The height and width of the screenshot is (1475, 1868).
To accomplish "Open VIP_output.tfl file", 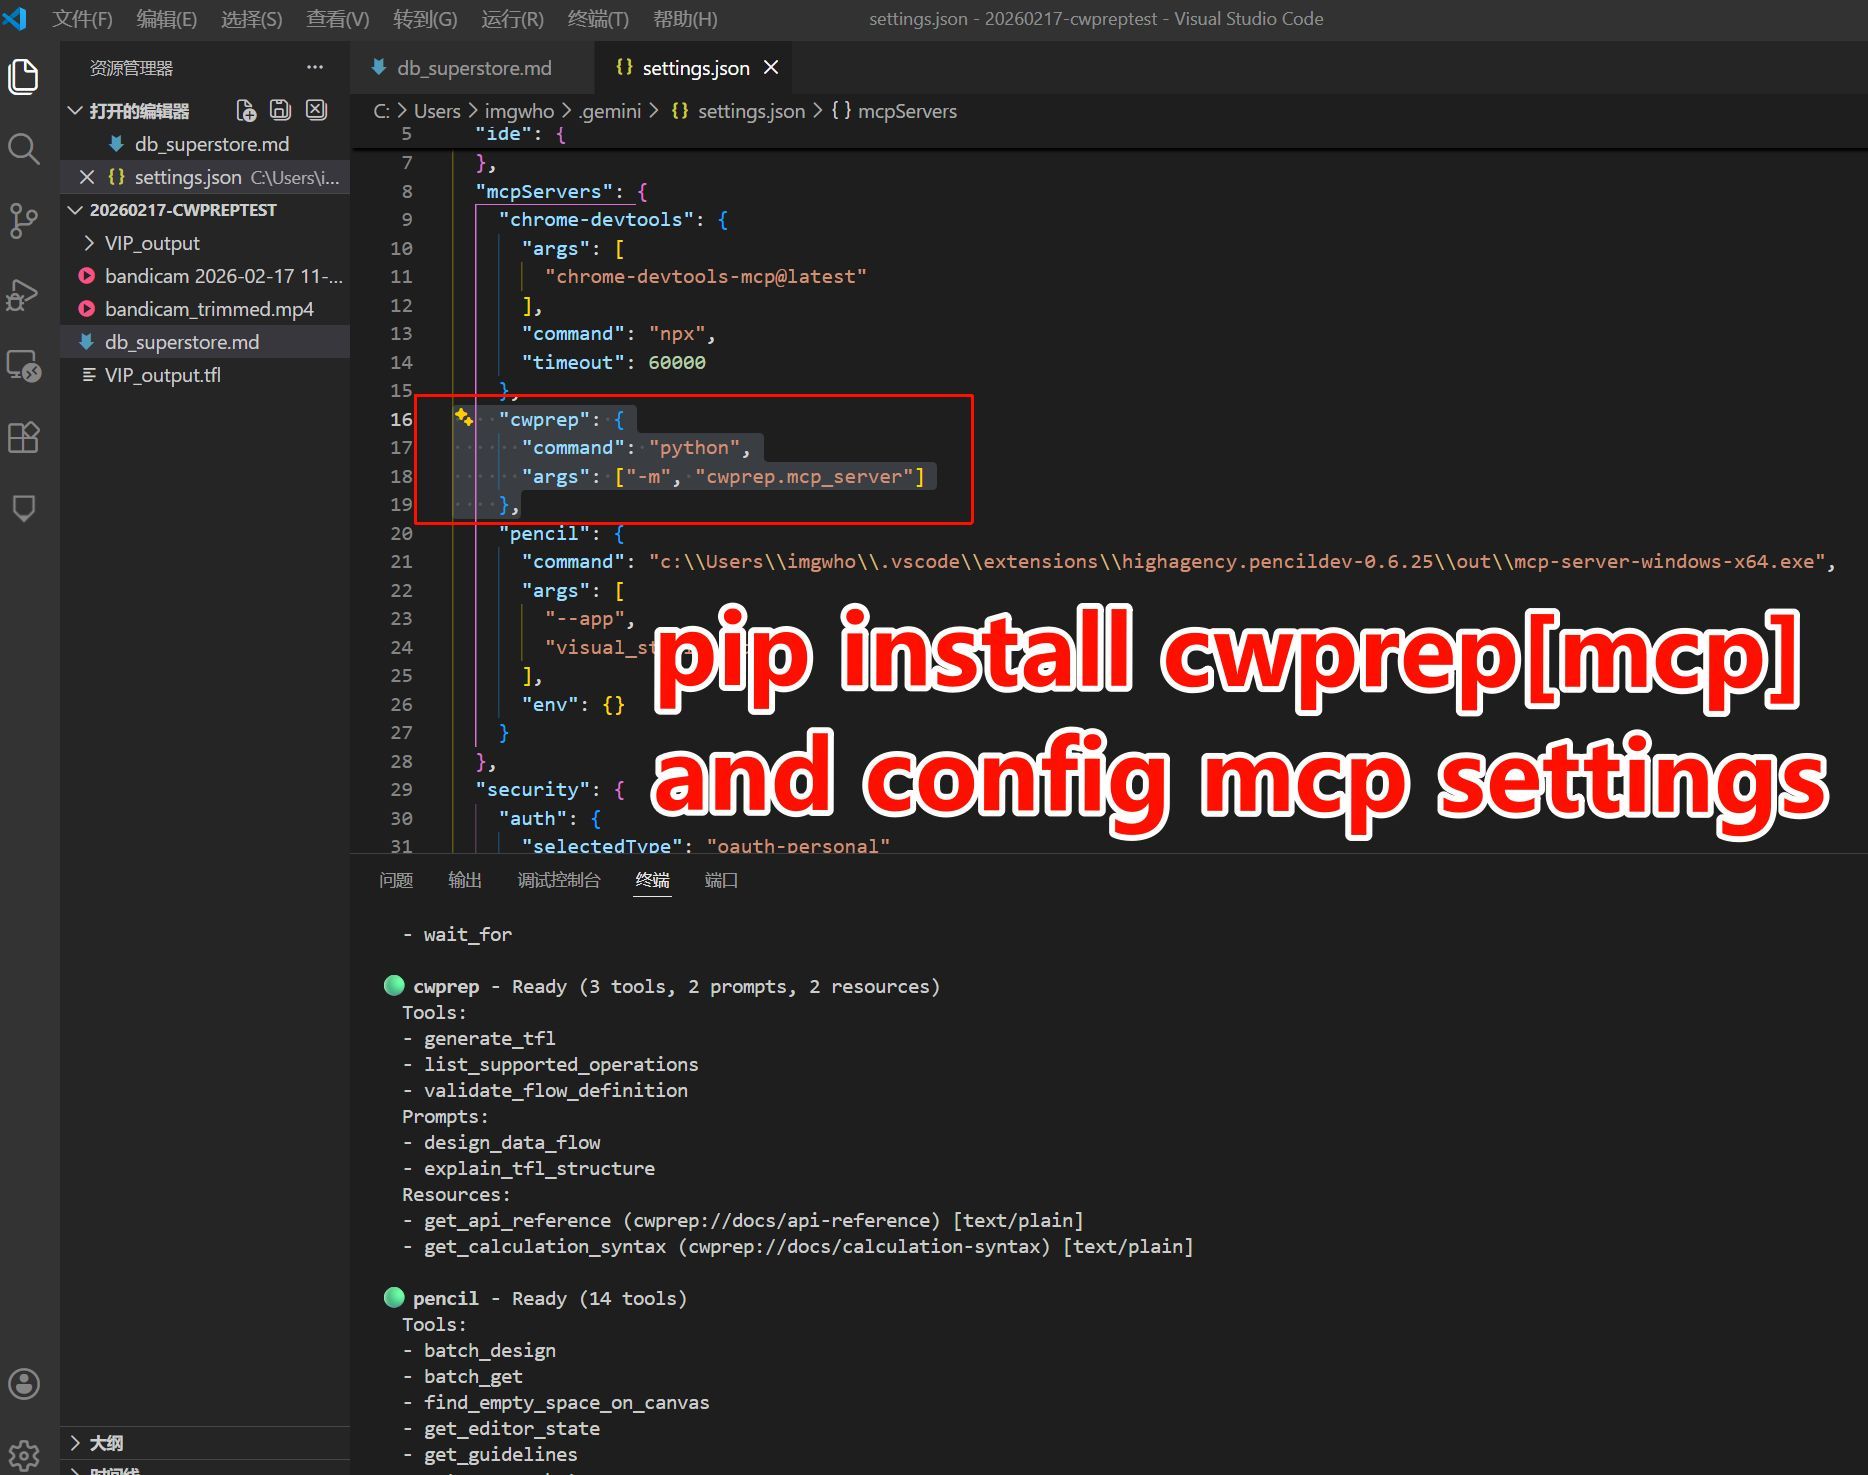I will [205, 375].
